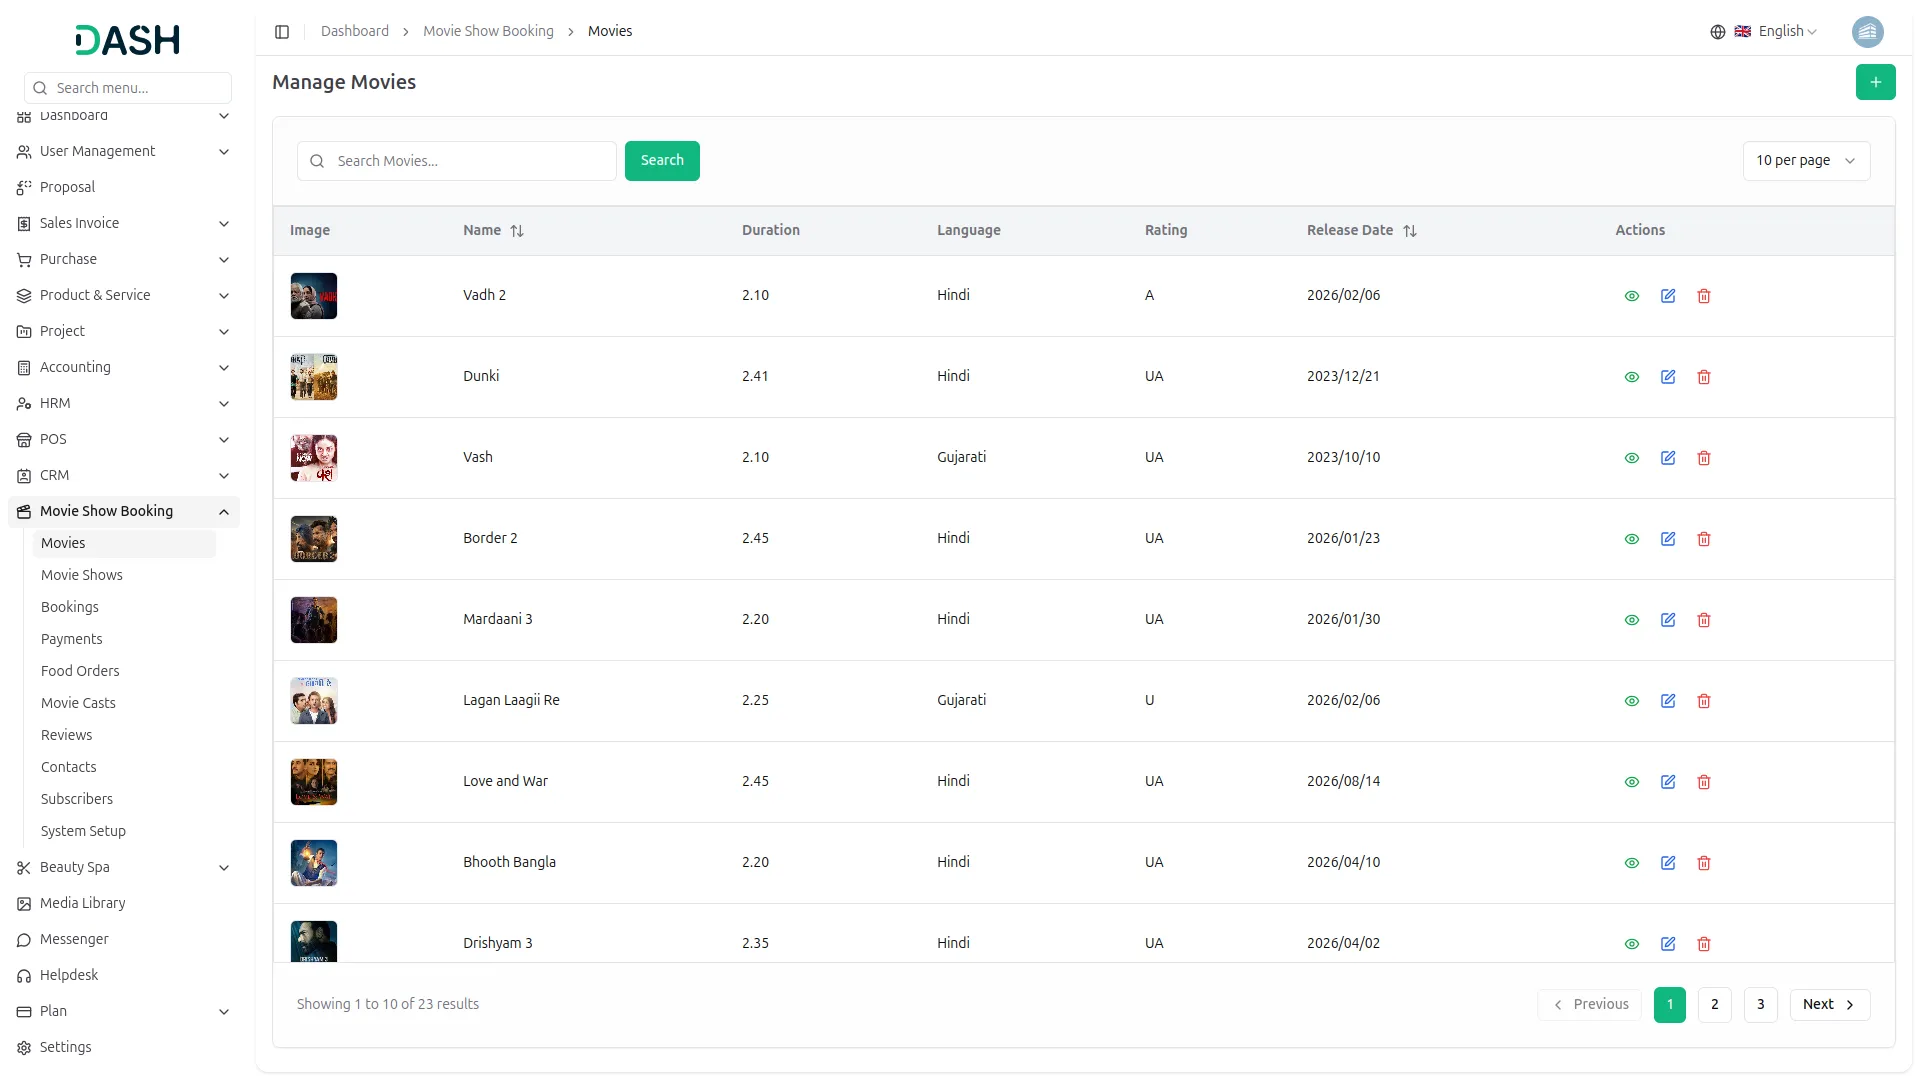Image resolution: width=1920 pixels, height=1080 pixels.
Task: Click the Border 2 movie thumbnail
Action: click(x=313, y=538)
